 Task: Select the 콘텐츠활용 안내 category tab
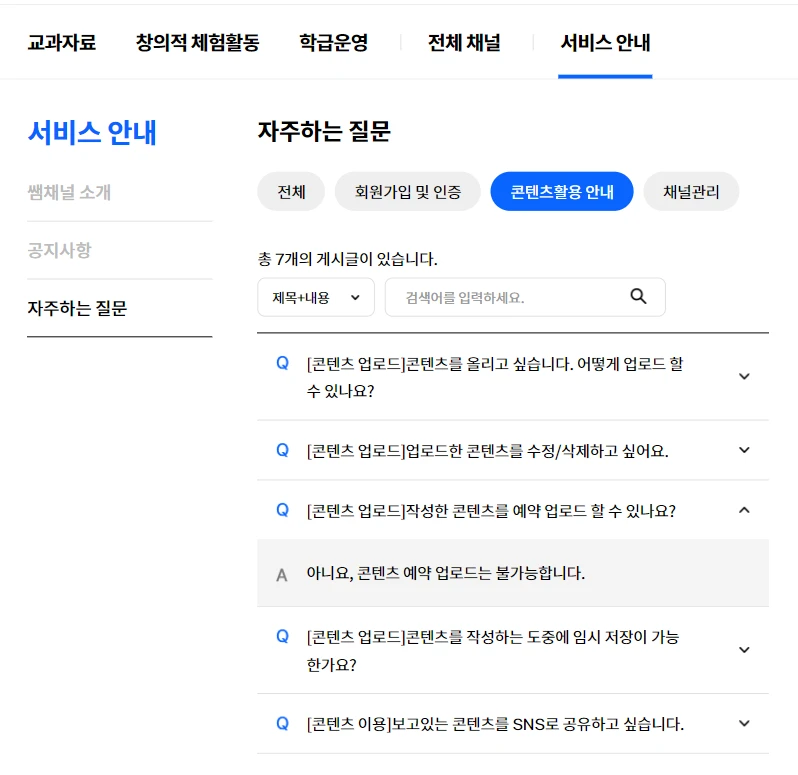point(562,191)
